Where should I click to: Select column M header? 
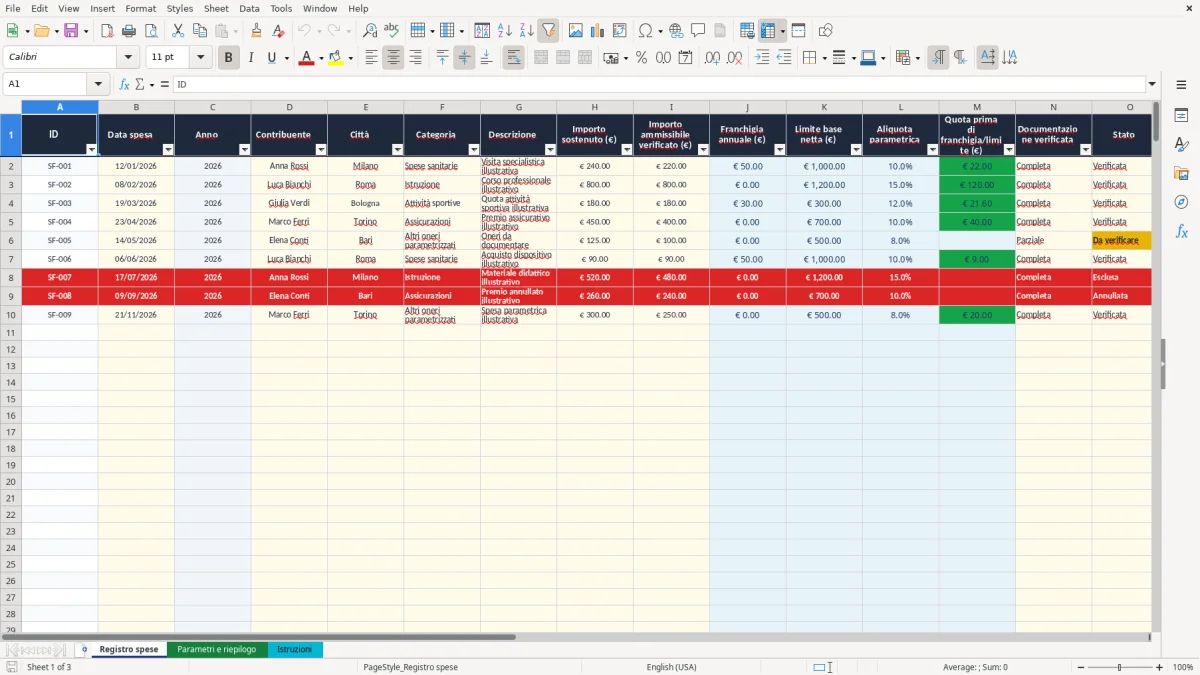977,107
